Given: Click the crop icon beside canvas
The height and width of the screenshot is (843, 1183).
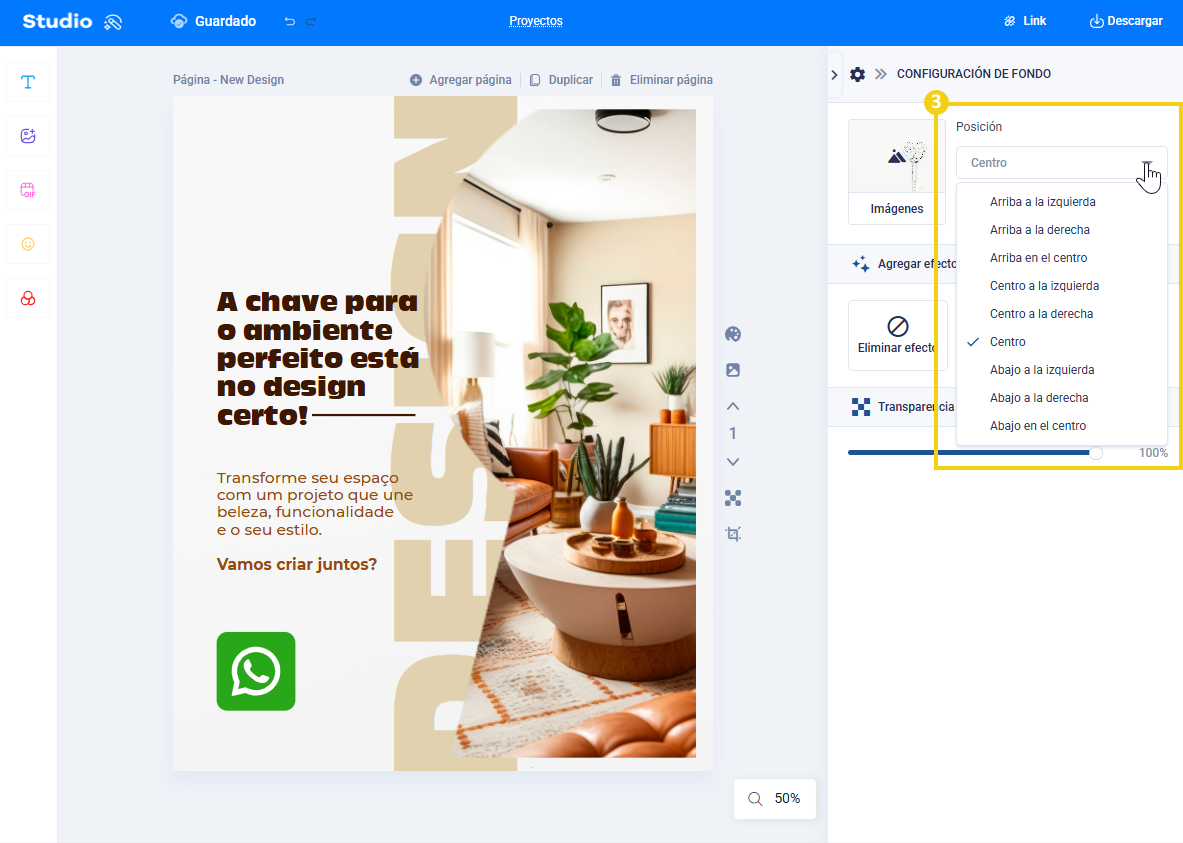Looking at the screenshot, I should (733, 534).
